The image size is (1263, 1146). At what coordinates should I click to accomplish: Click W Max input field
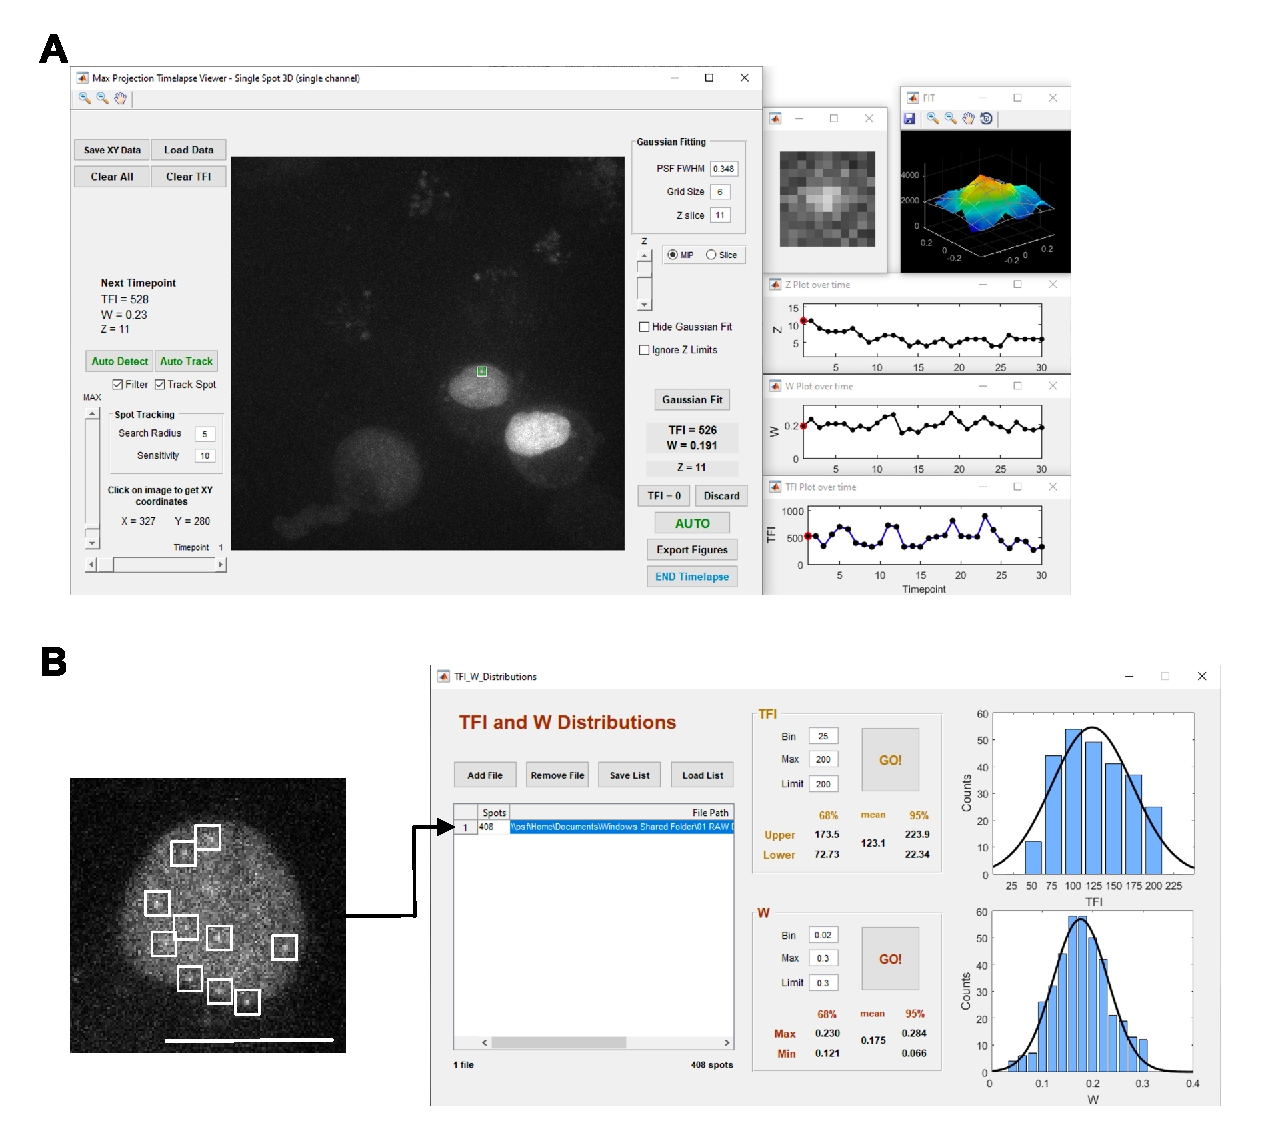(x=823, y=958)
